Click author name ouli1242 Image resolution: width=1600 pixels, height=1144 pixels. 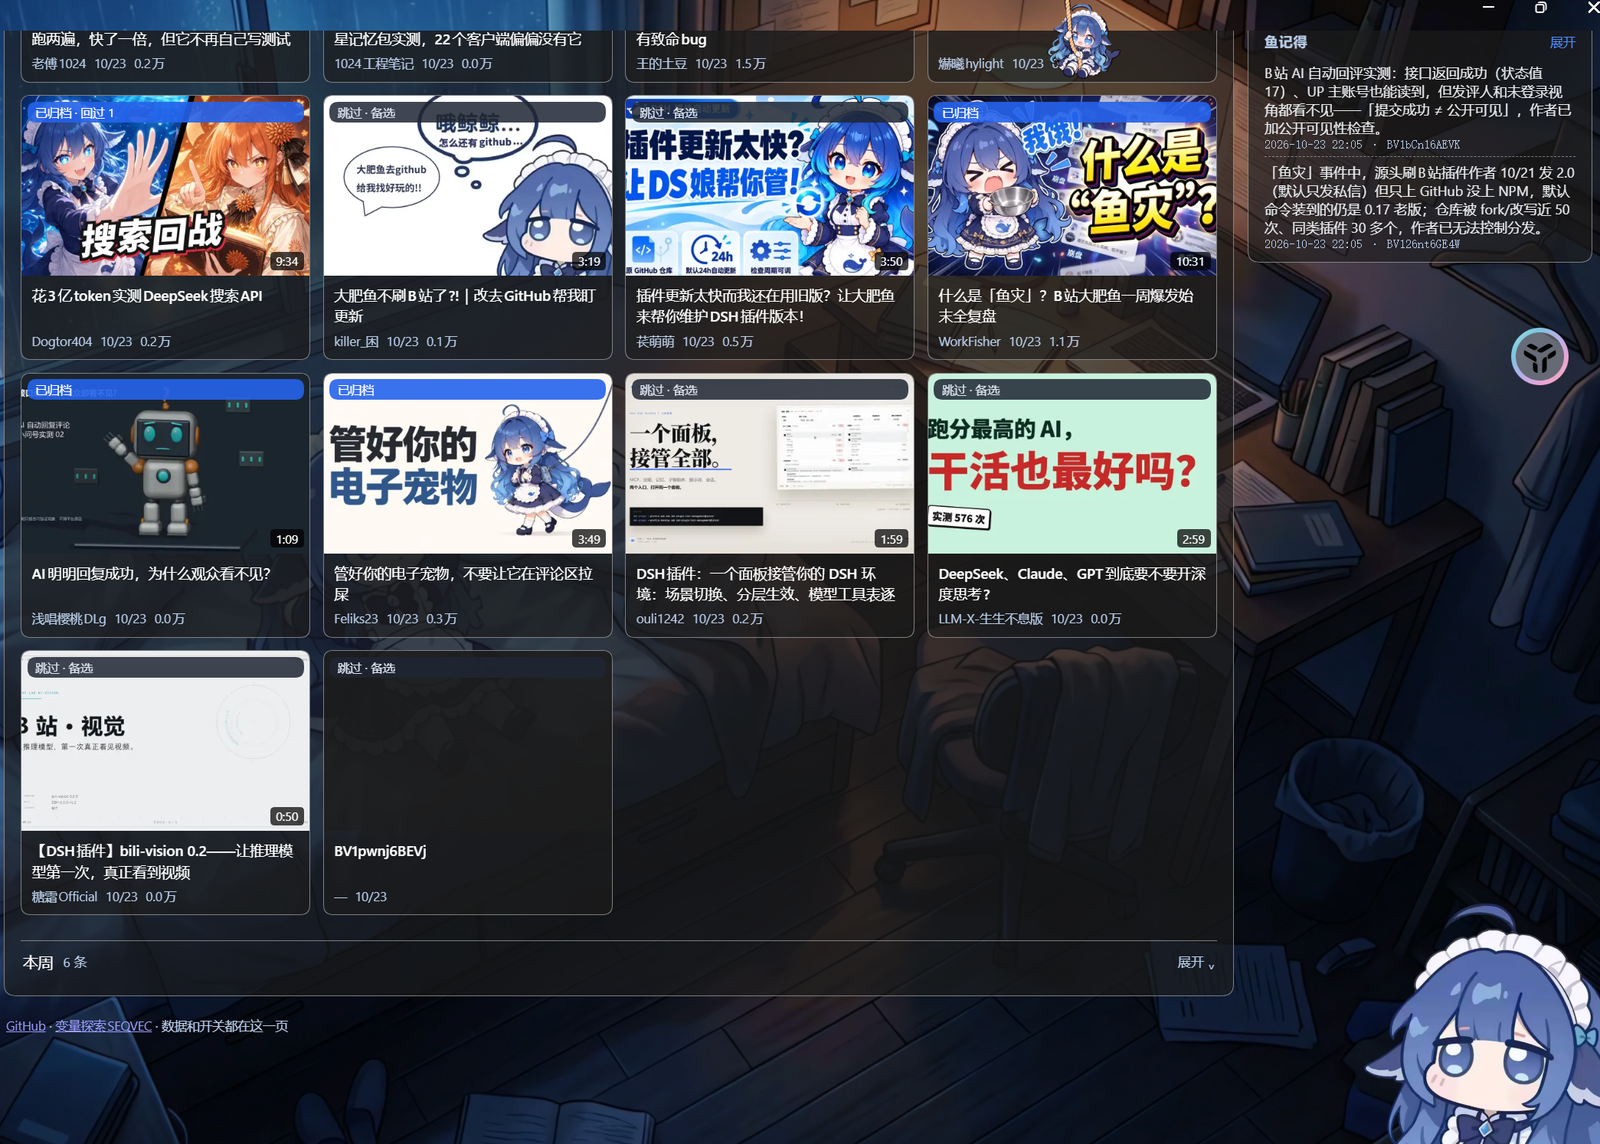660,619
